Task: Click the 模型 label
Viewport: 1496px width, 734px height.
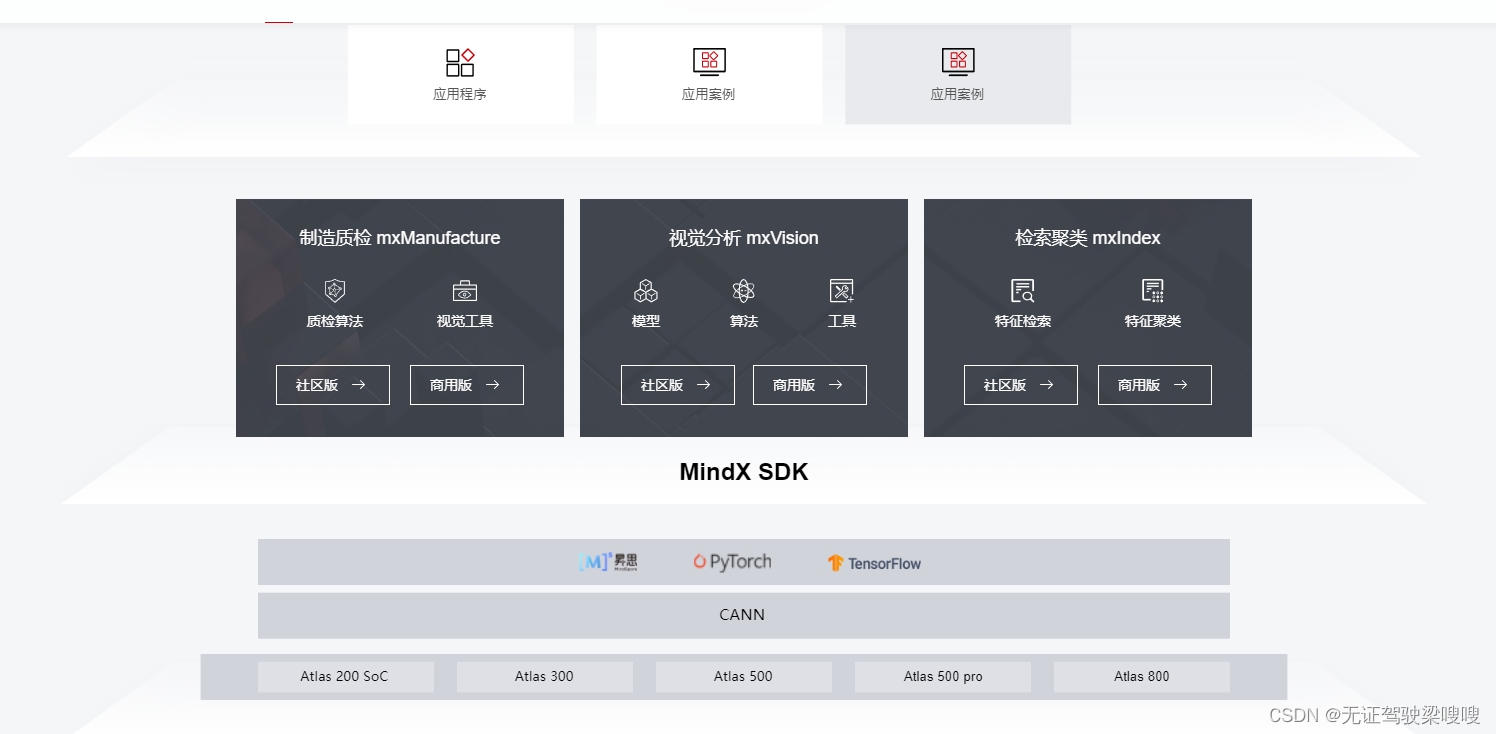Action: tap(646, 322)
